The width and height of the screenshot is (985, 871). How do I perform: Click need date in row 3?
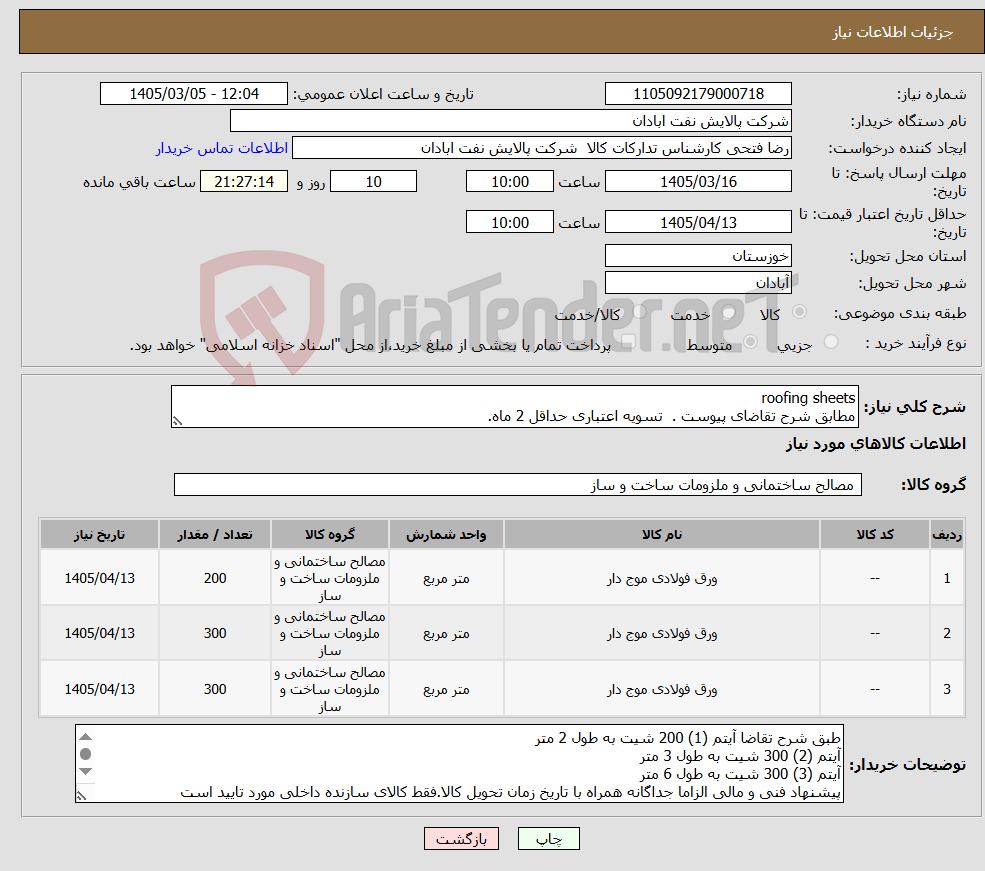[99, 689]
